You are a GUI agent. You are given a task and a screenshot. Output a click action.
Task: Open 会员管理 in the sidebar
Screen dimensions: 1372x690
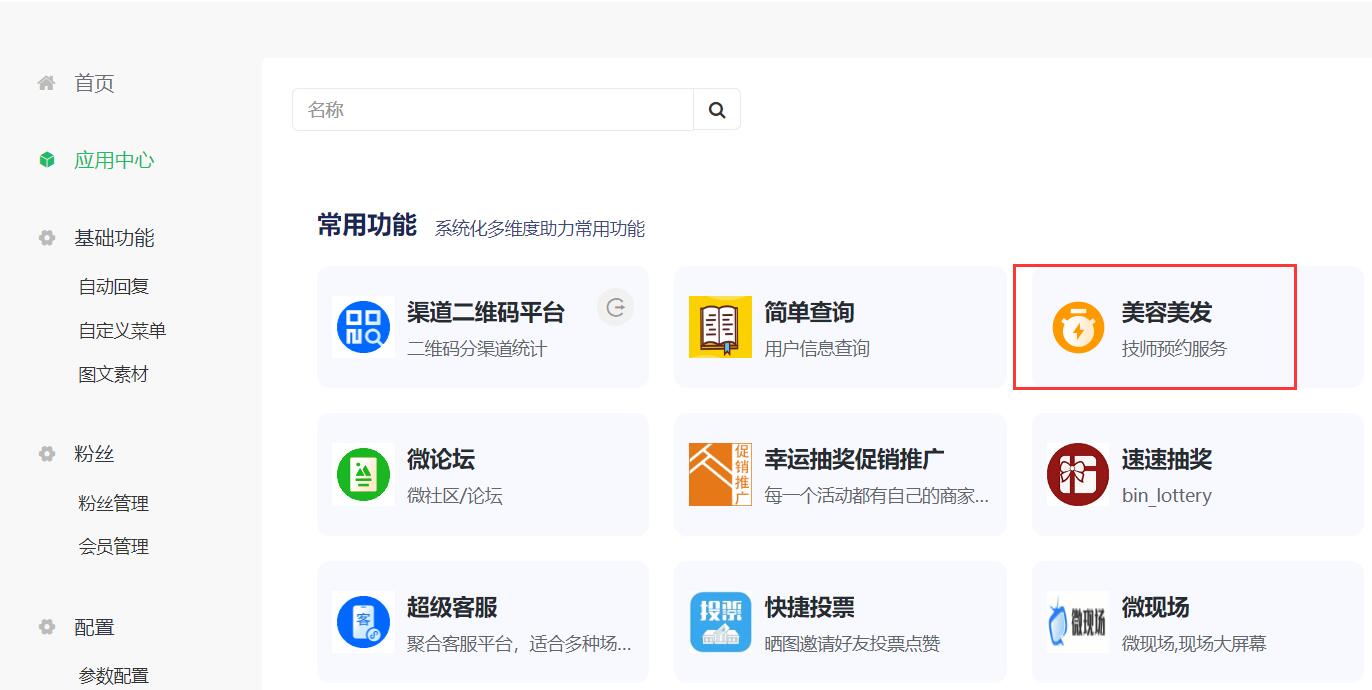tap(114, 546)
